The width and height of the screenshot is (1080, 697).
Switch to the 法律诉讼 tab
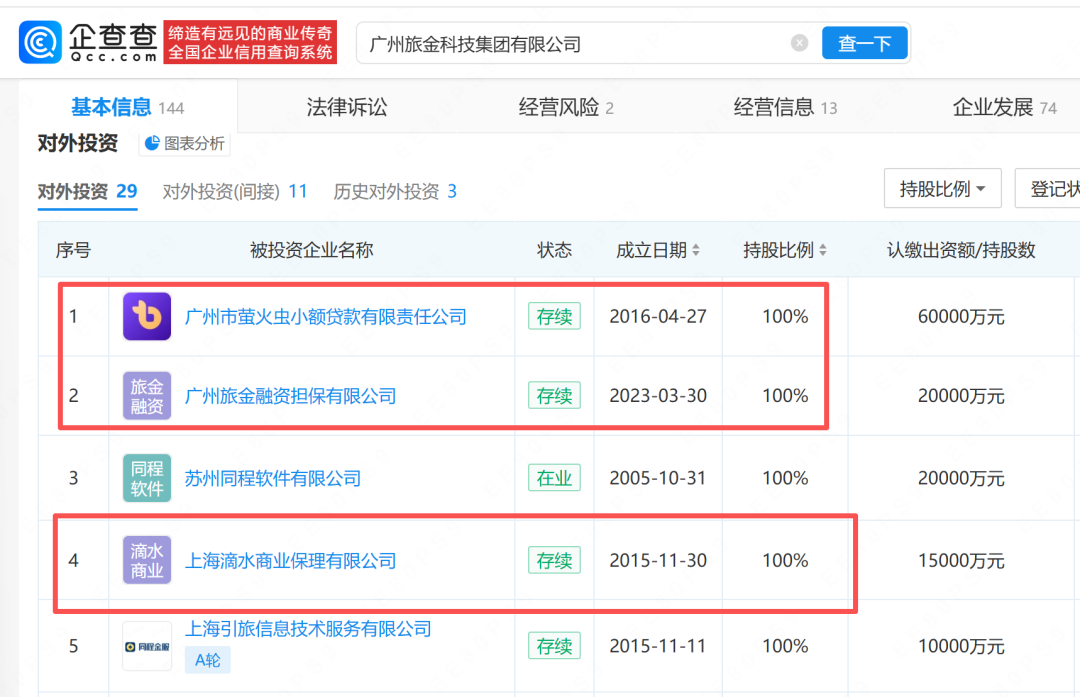[x=346, y=107]
